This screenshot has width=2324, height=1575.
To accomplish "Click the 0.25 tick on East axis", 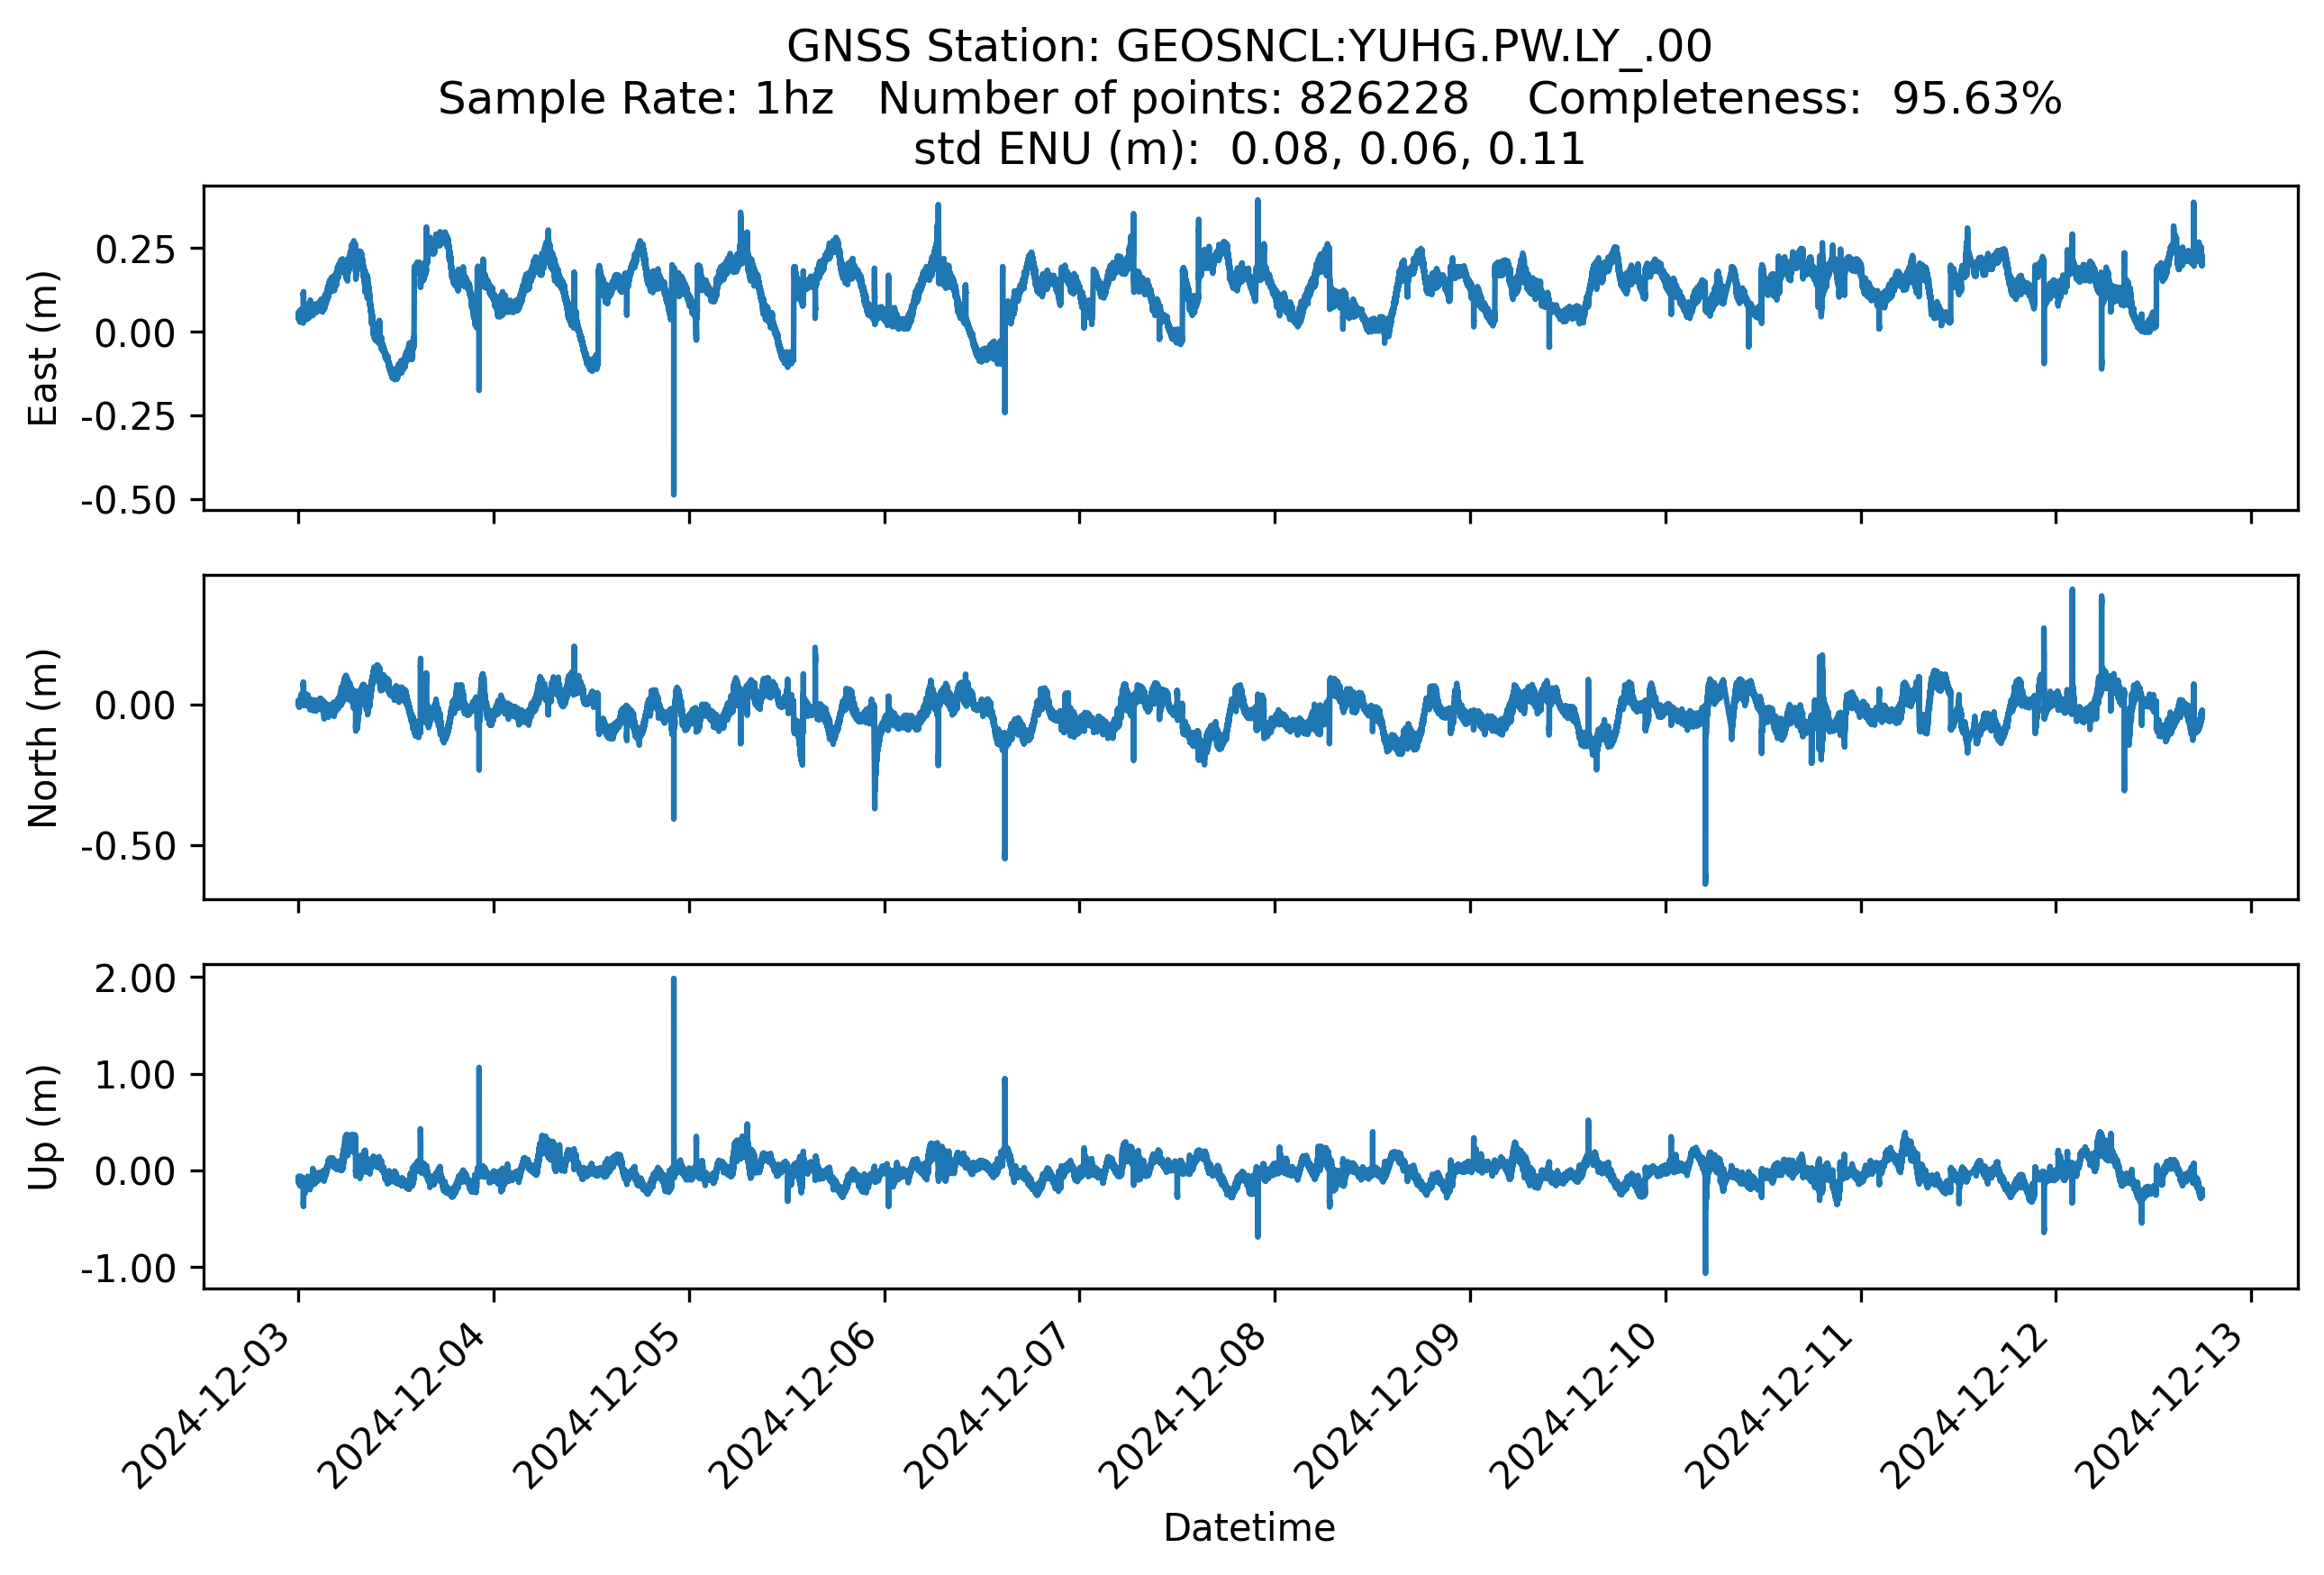I will point(135,249).
